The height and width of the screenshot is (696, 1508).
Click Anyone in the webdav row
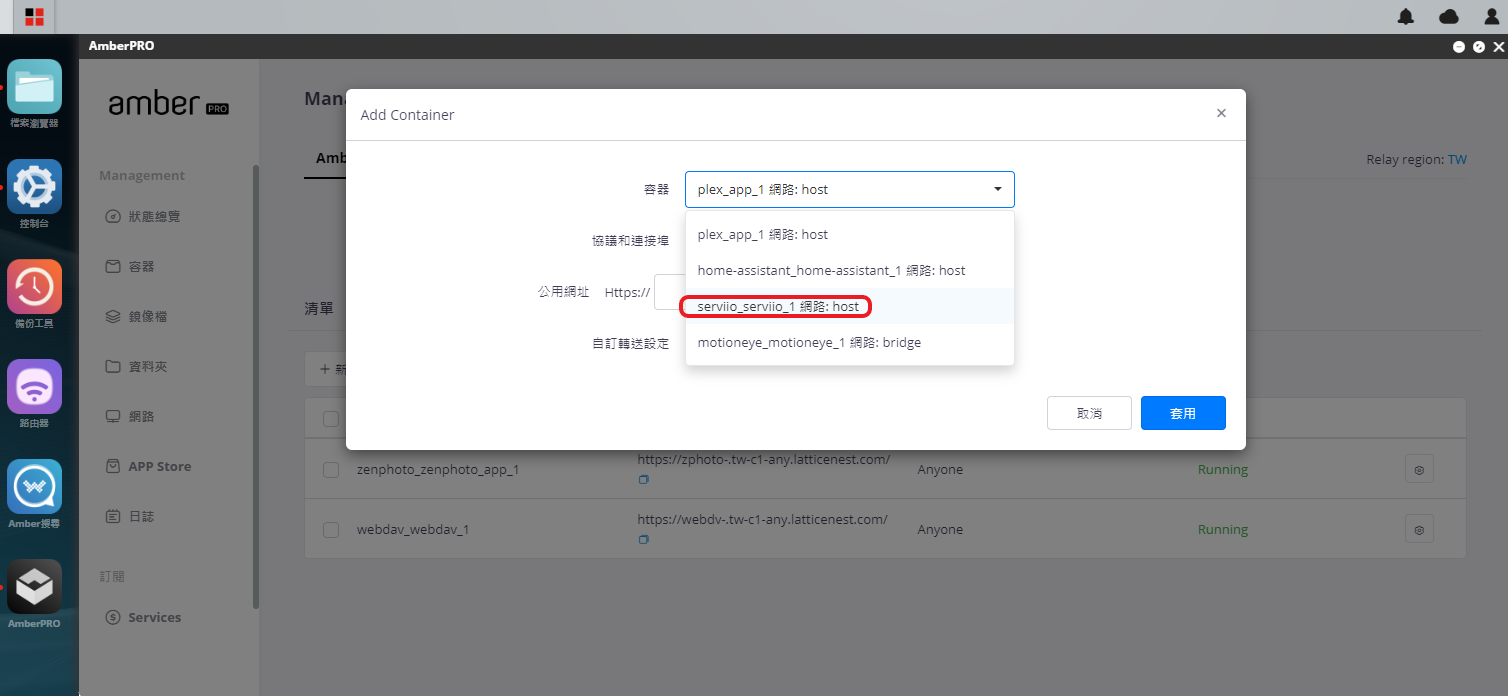pyautogui.click(x=940, y=530)
